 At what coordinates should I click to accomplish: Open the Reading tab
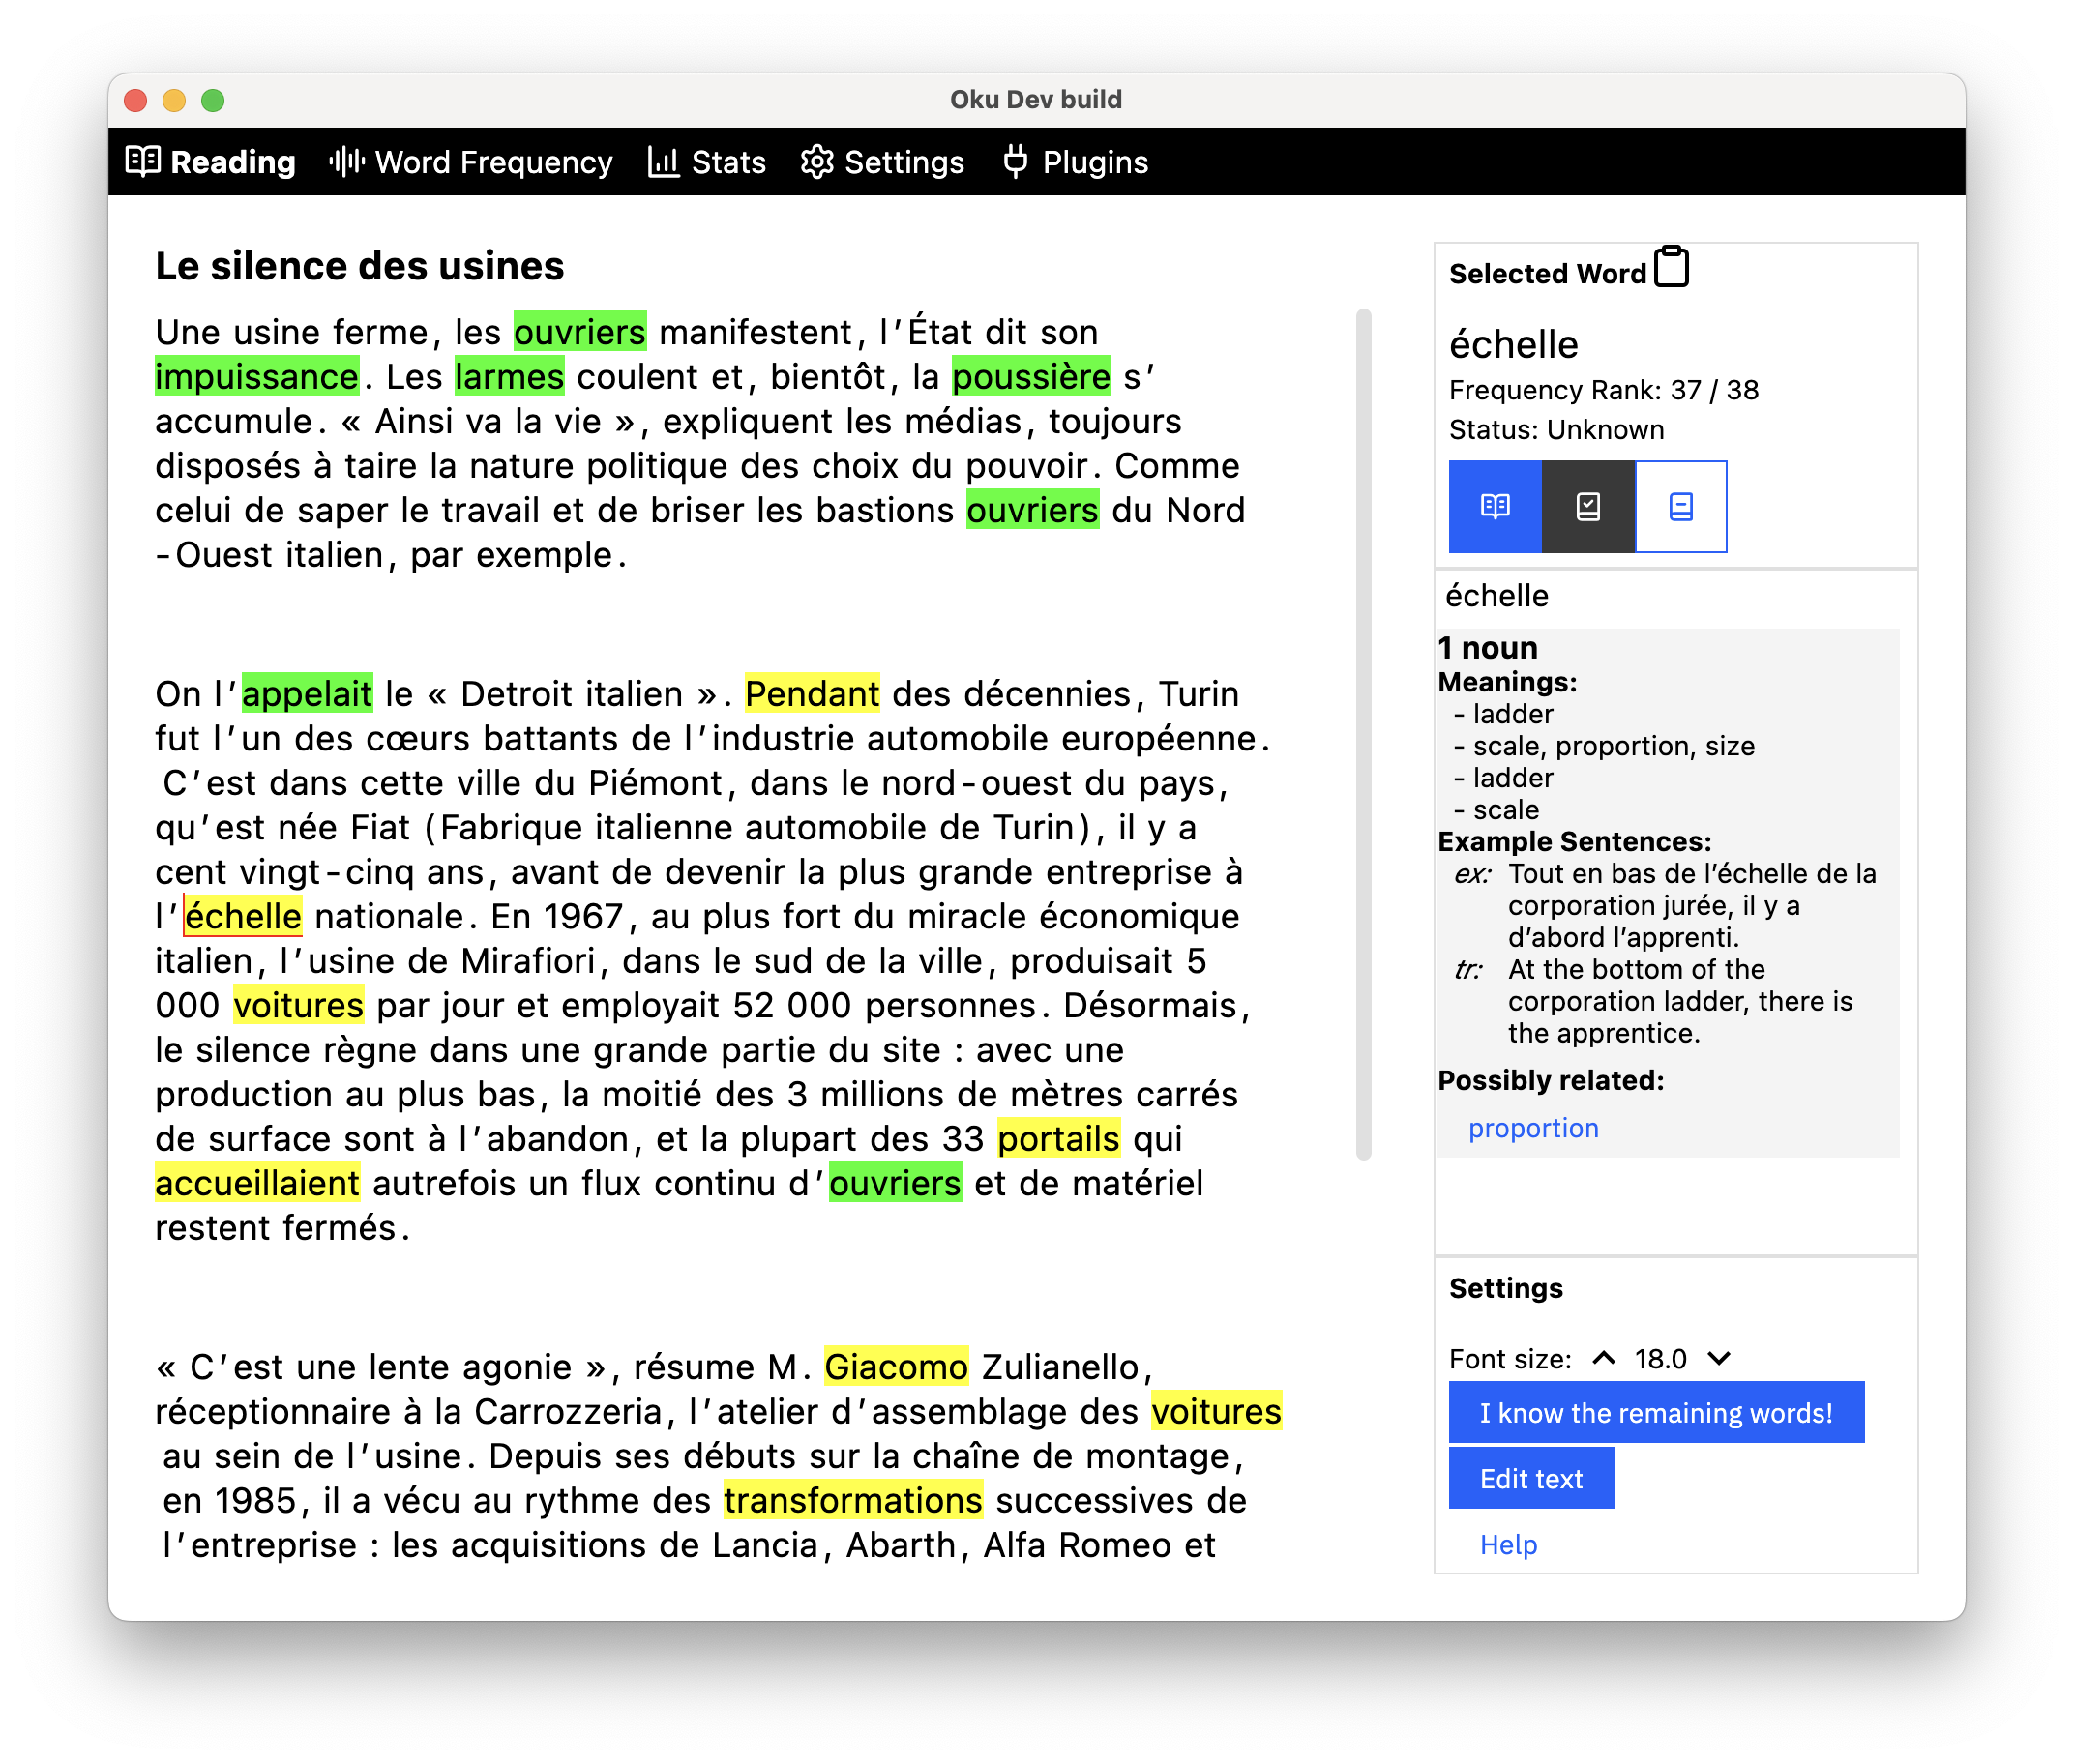(x=211, y=161)
